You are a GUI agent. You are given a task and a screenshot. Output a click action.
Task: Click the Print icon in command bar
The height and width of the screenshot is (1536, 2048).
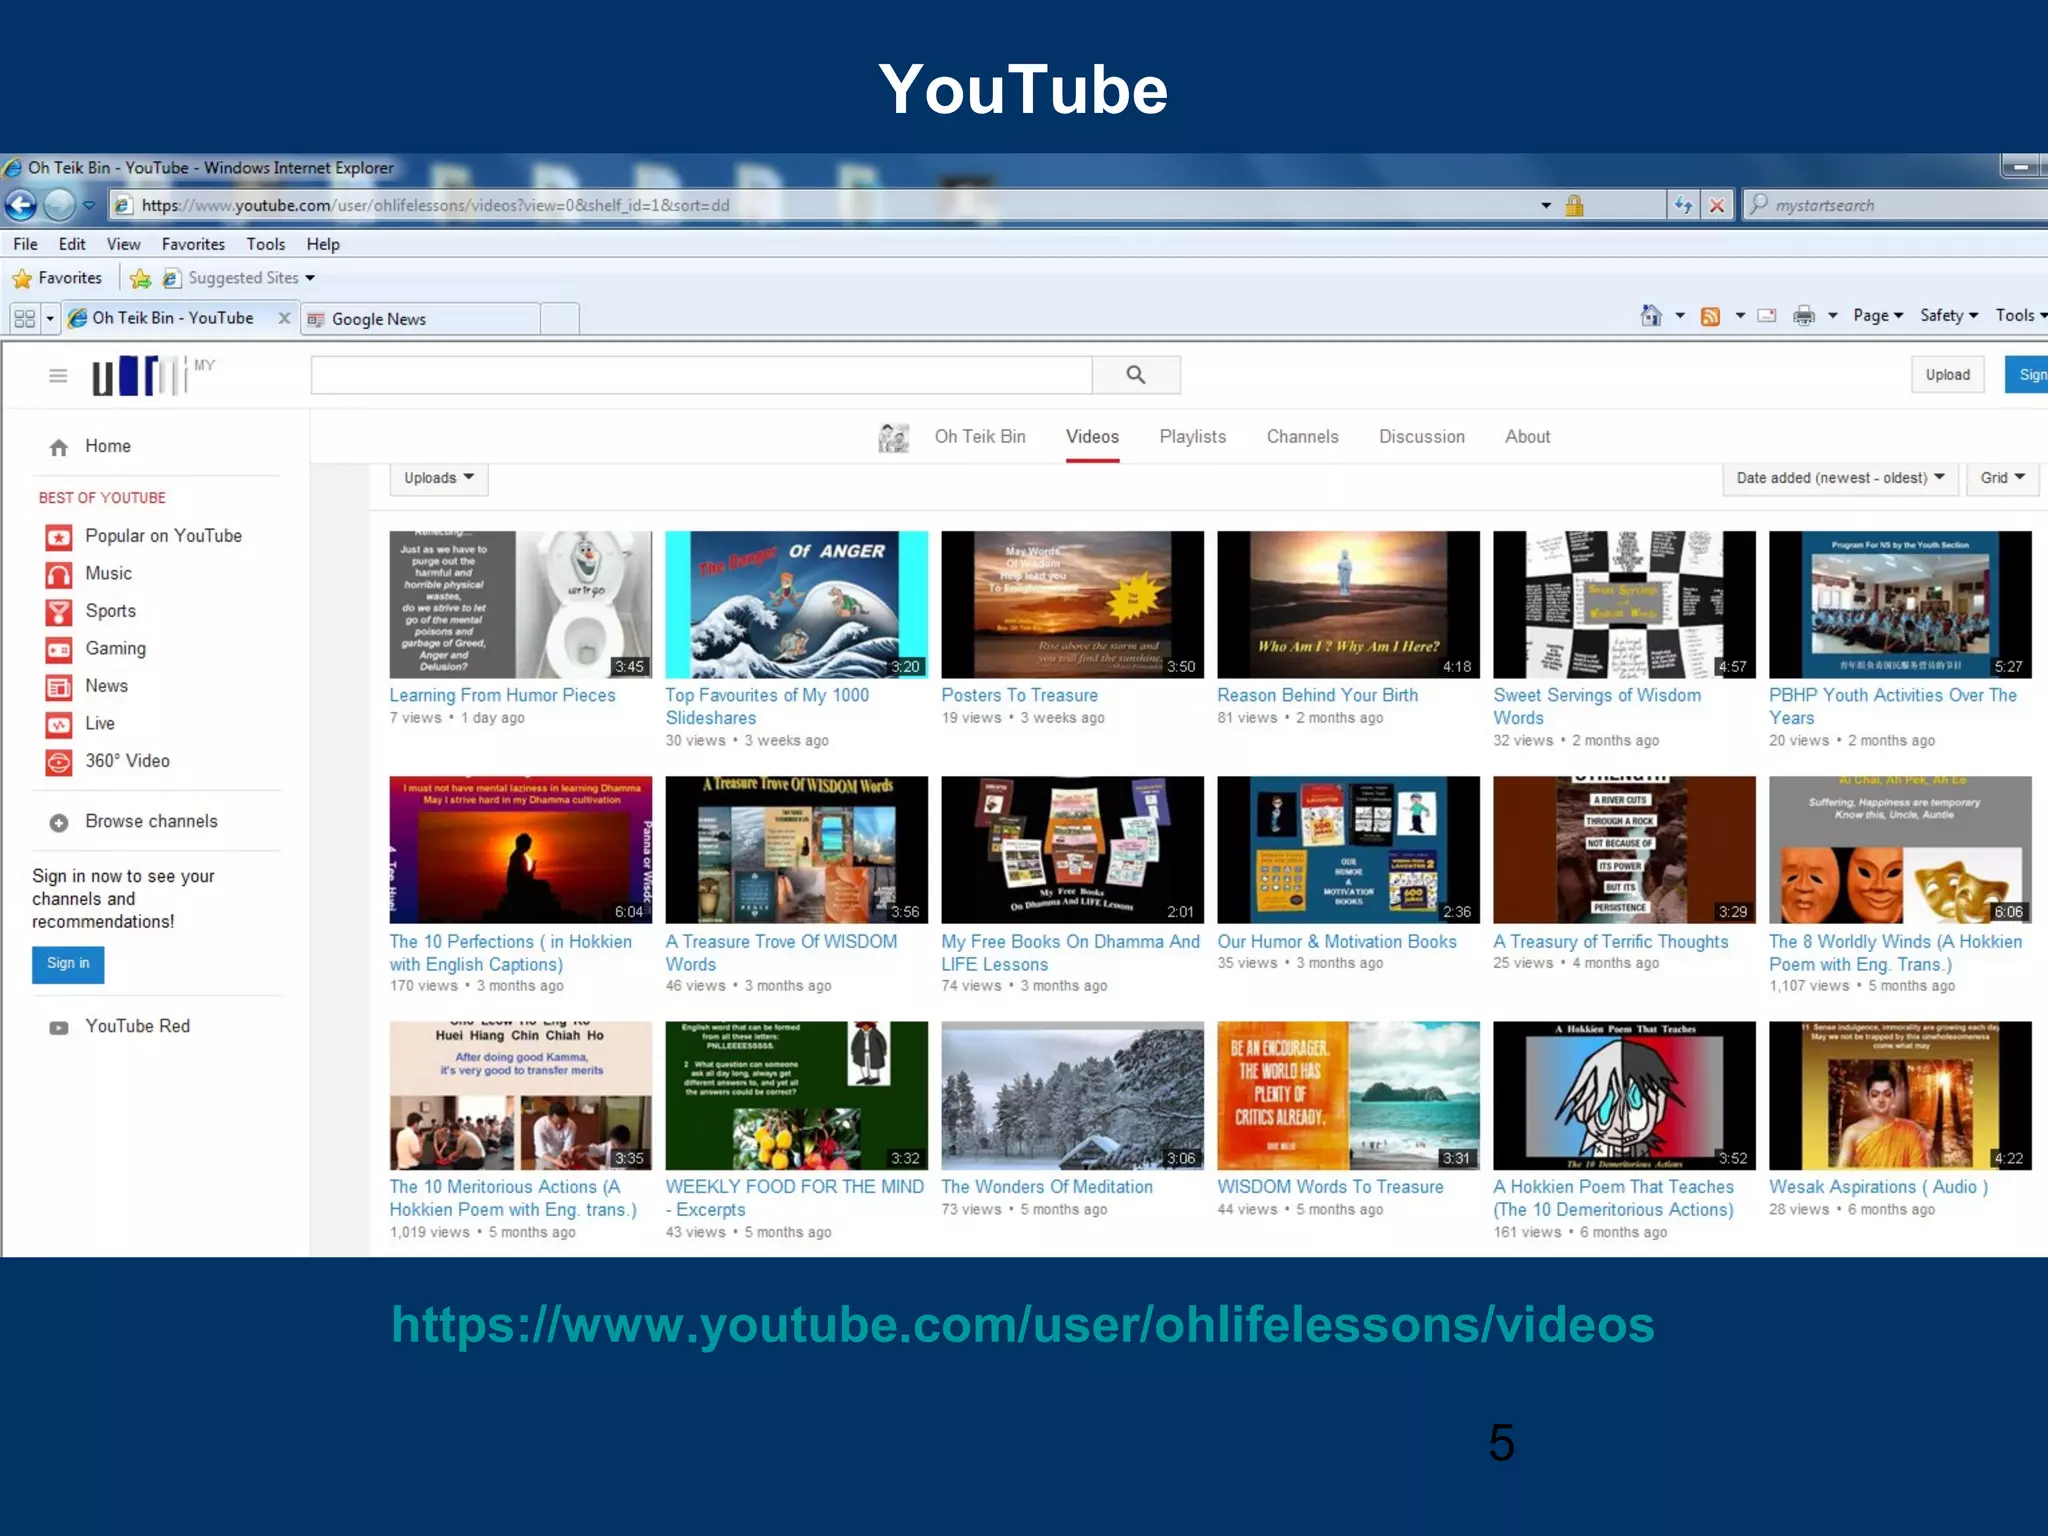pyautogui.click(x=1804, y=316)
